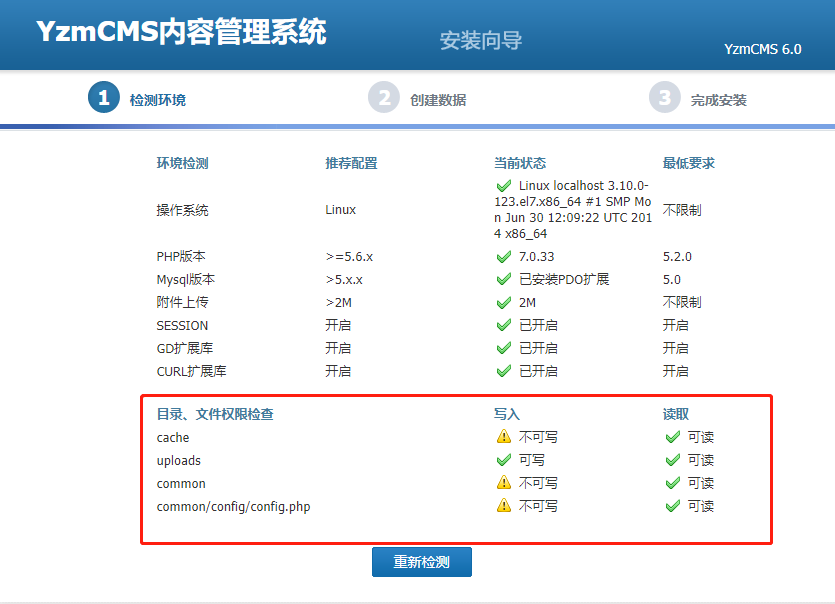Click green checkmark in common read column
Image resolution: width=835 pixels, height=604 pixels.
point(673,483)
